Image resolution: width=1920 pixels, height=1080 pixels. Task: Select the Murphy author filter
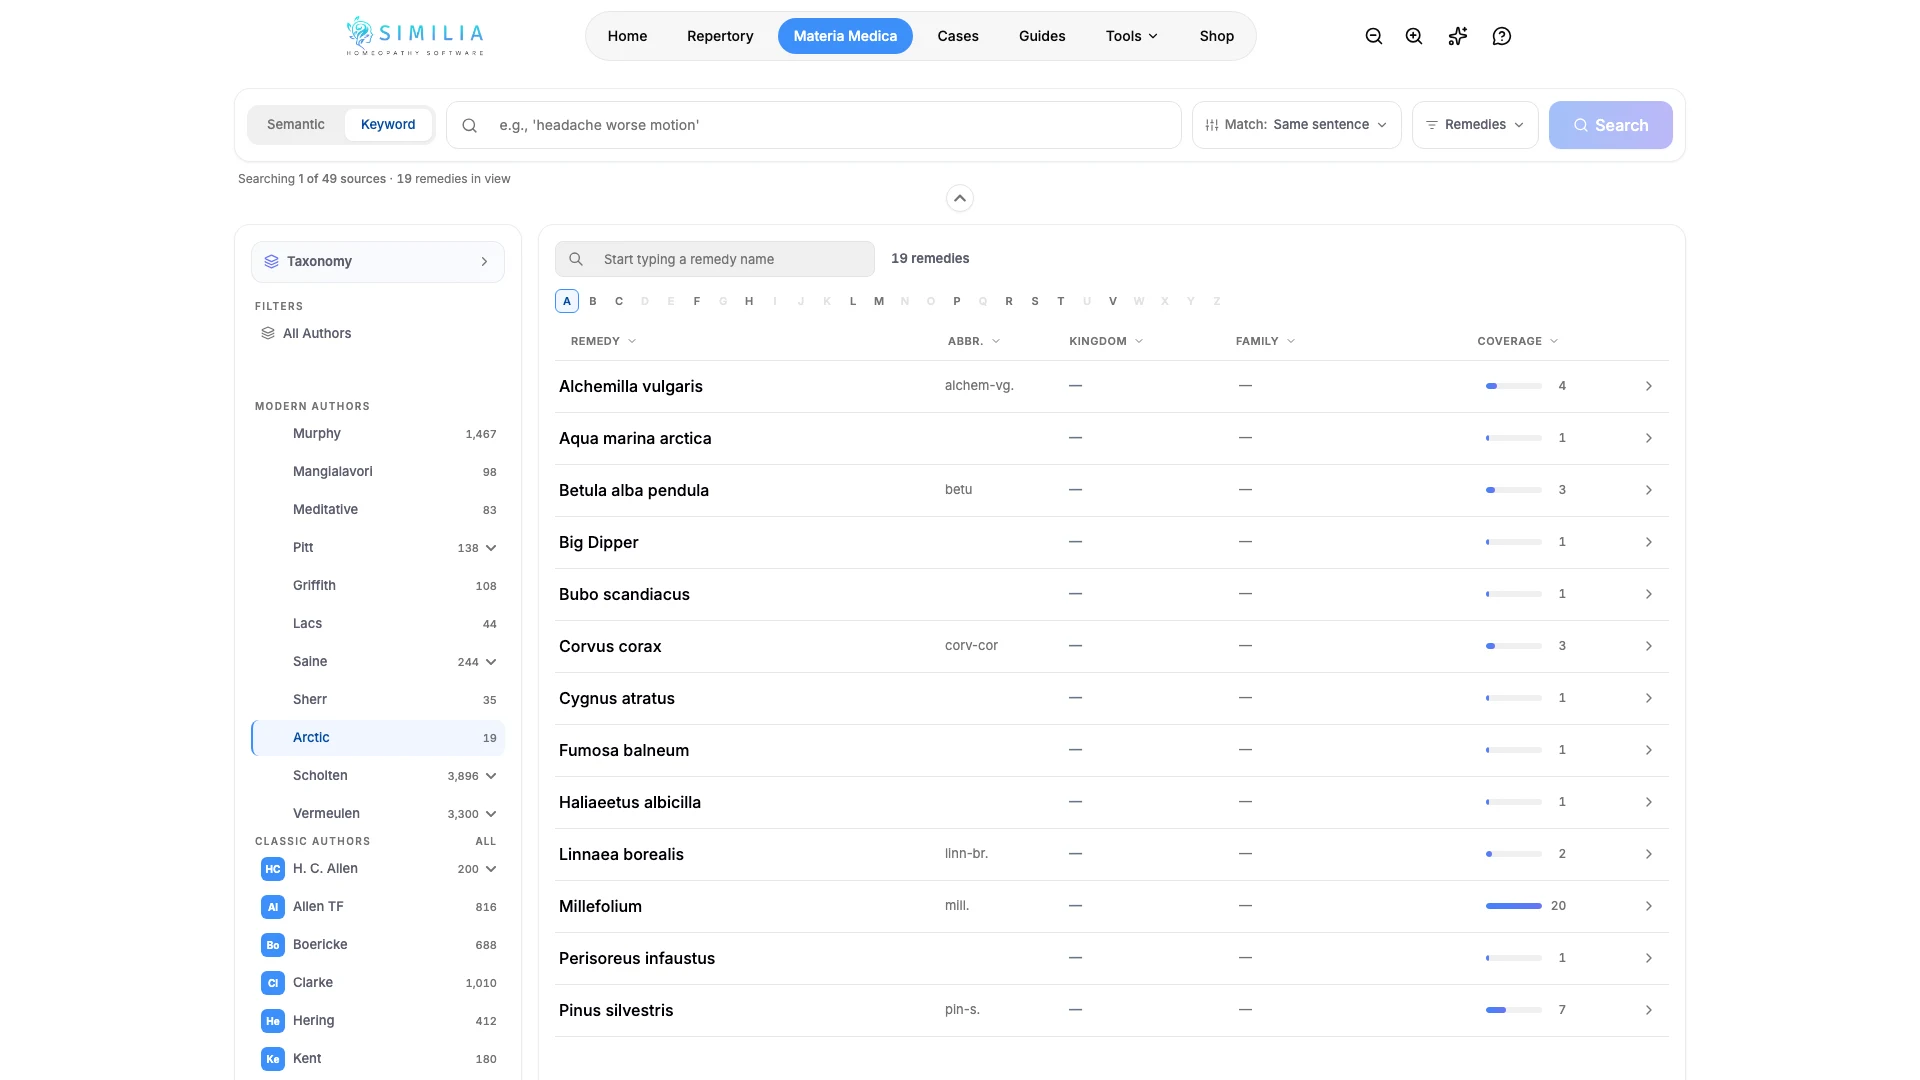(x=378, y=434)
